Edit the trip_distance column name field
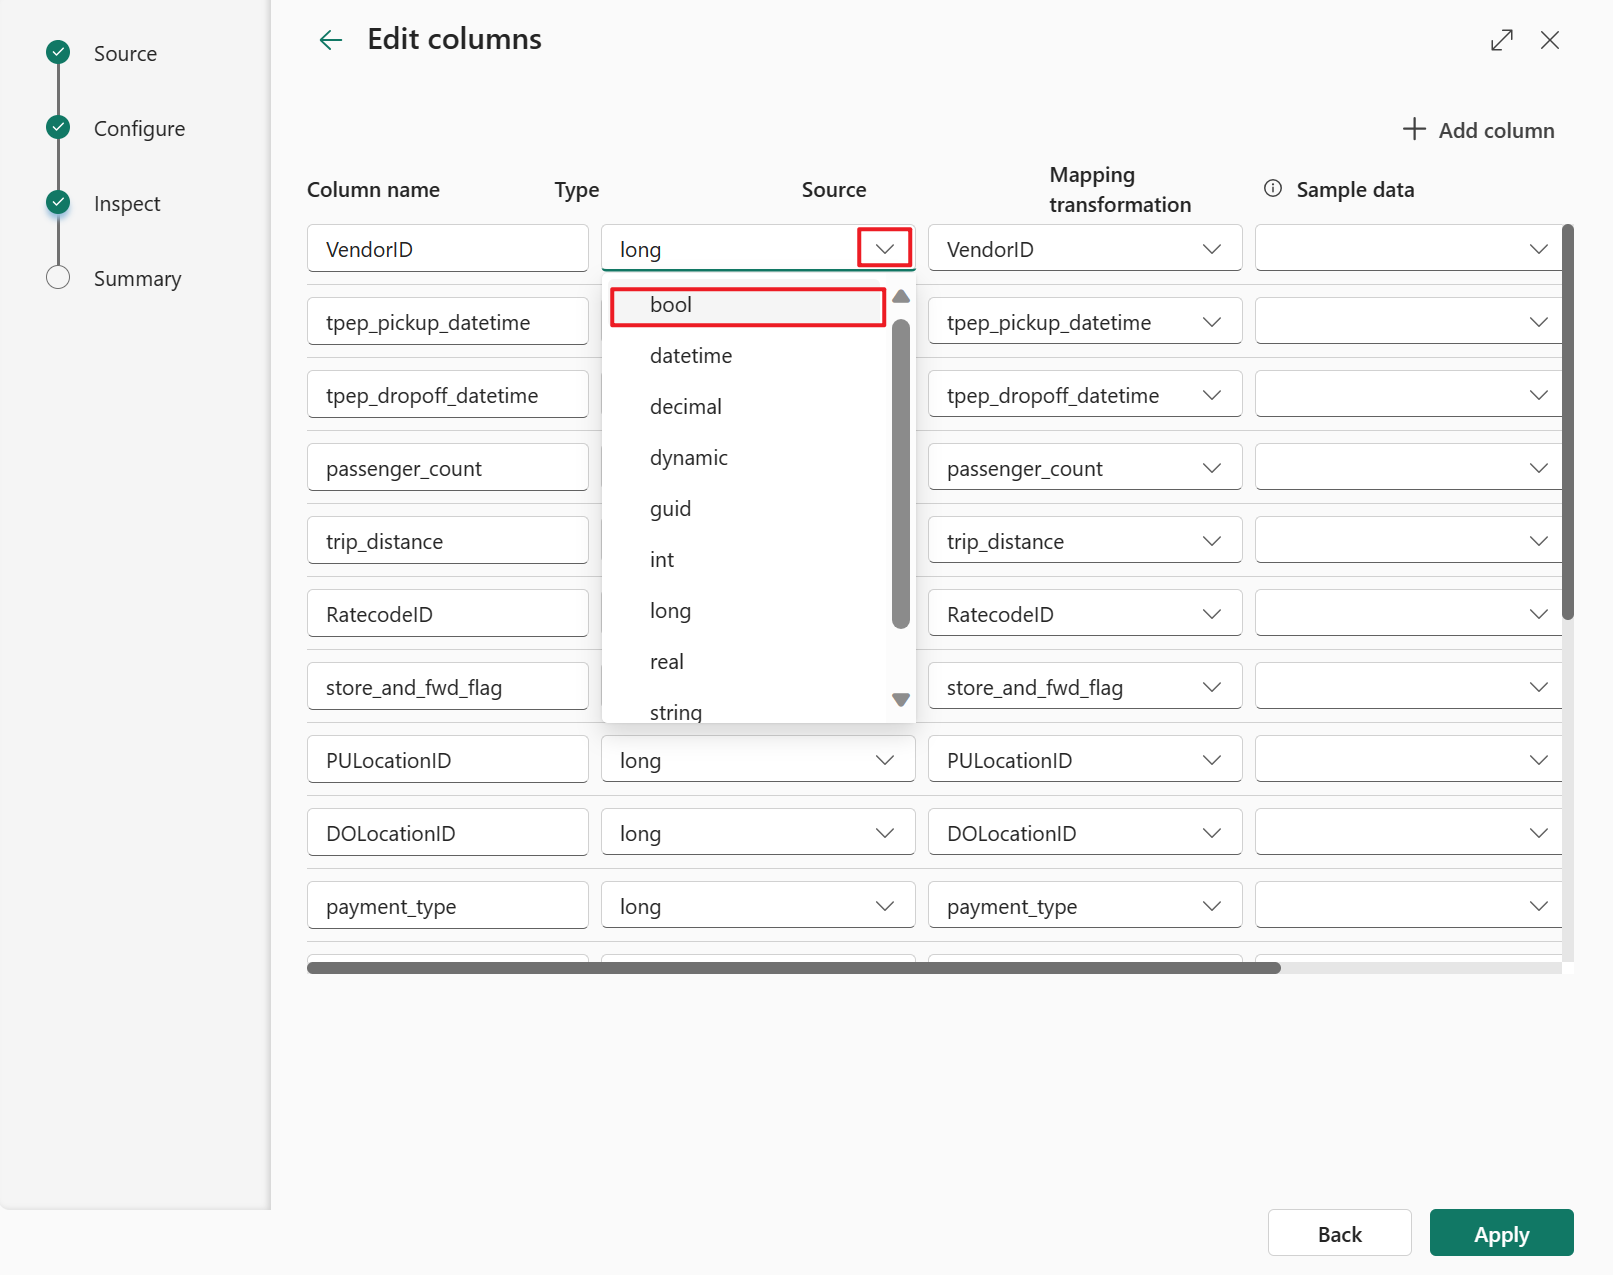This screenshot has height=1275, width=1613. click(x=447, y=540)
